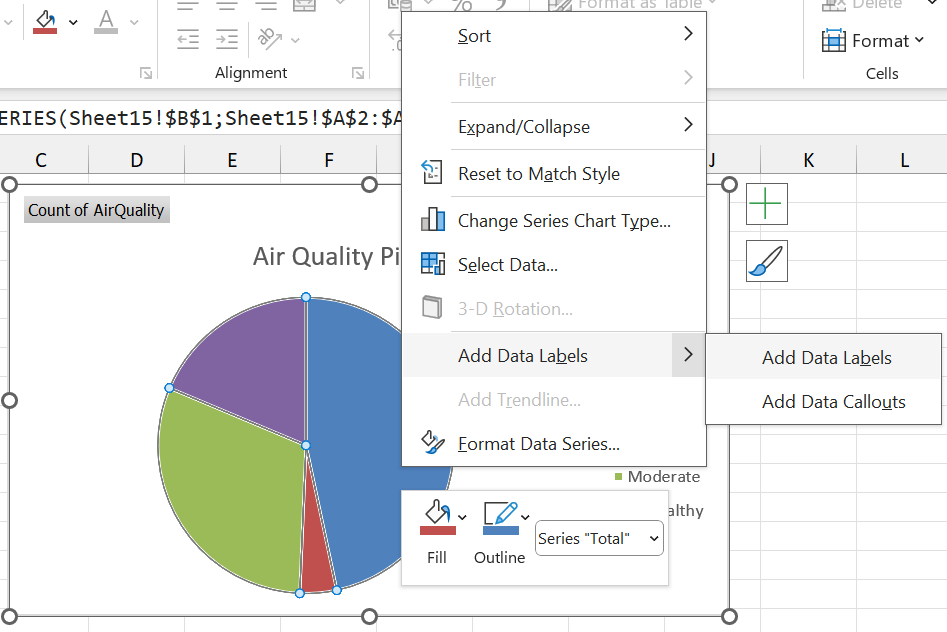Open the Series "Total" chart element dropdown
Viewport: 947px width, 632px height.
tap(599, 539)
